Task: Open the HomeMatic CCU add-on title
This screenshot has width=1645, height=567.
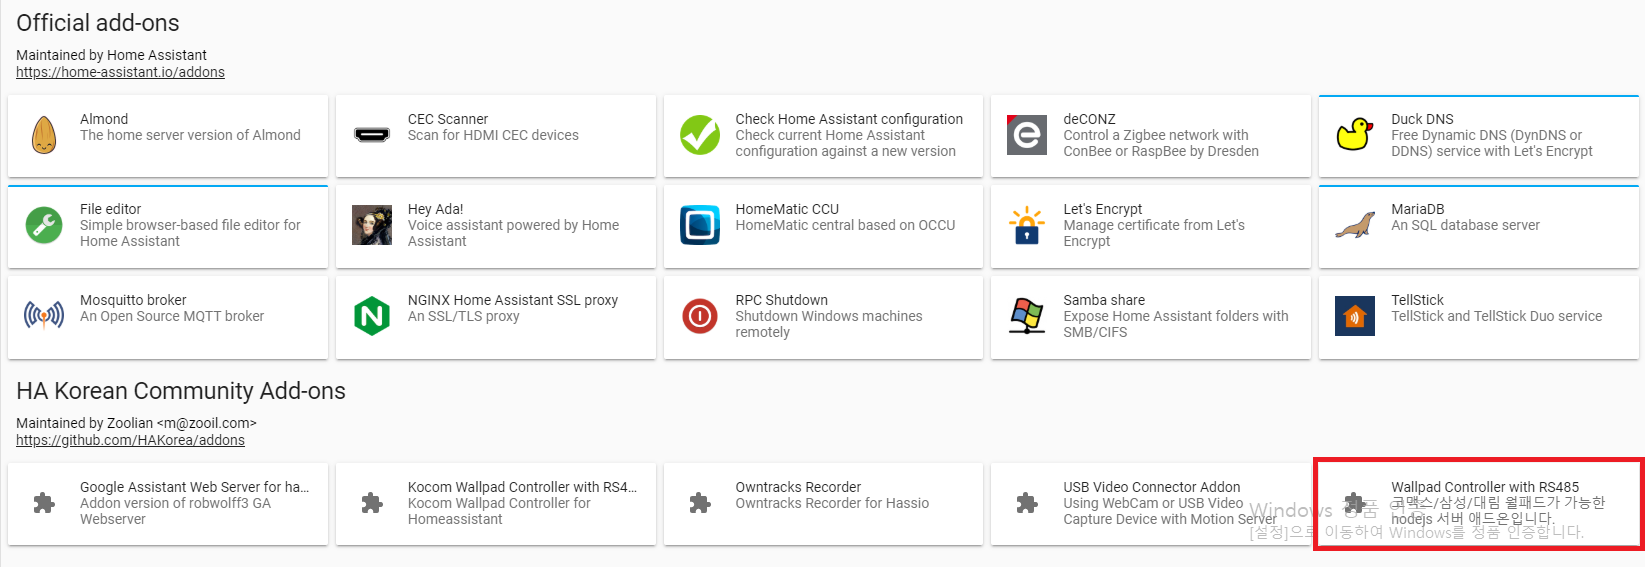Action: coord(787,209)
